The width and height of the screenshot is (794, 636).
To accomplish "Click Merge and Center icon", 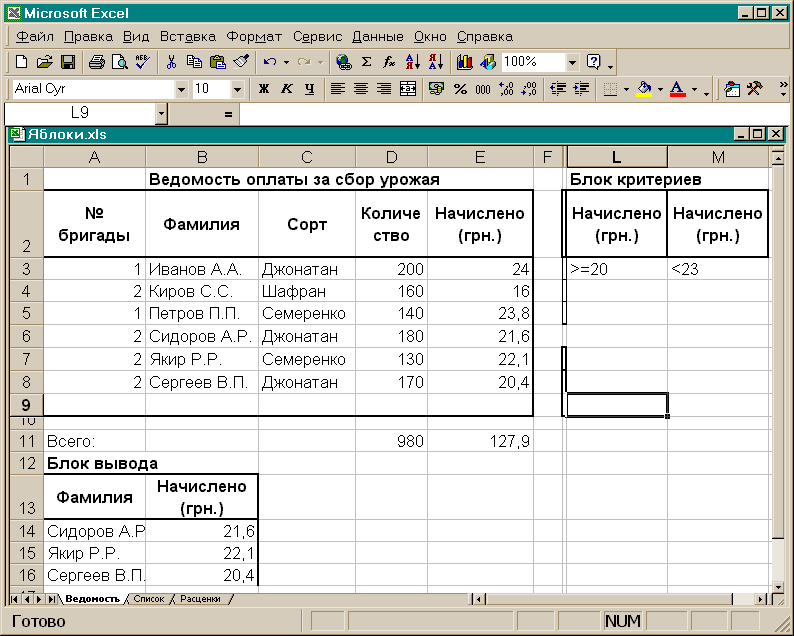I will (408, 89).
